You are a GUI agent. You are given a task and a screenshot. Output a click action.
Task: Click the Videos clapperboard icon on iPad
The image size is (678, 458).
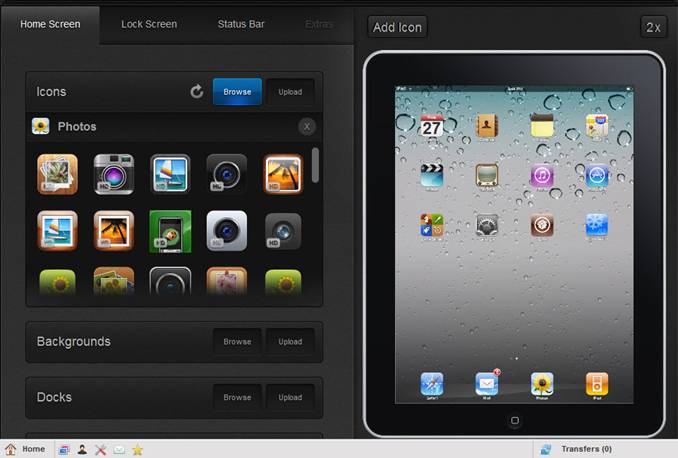[x=432, y=175]
